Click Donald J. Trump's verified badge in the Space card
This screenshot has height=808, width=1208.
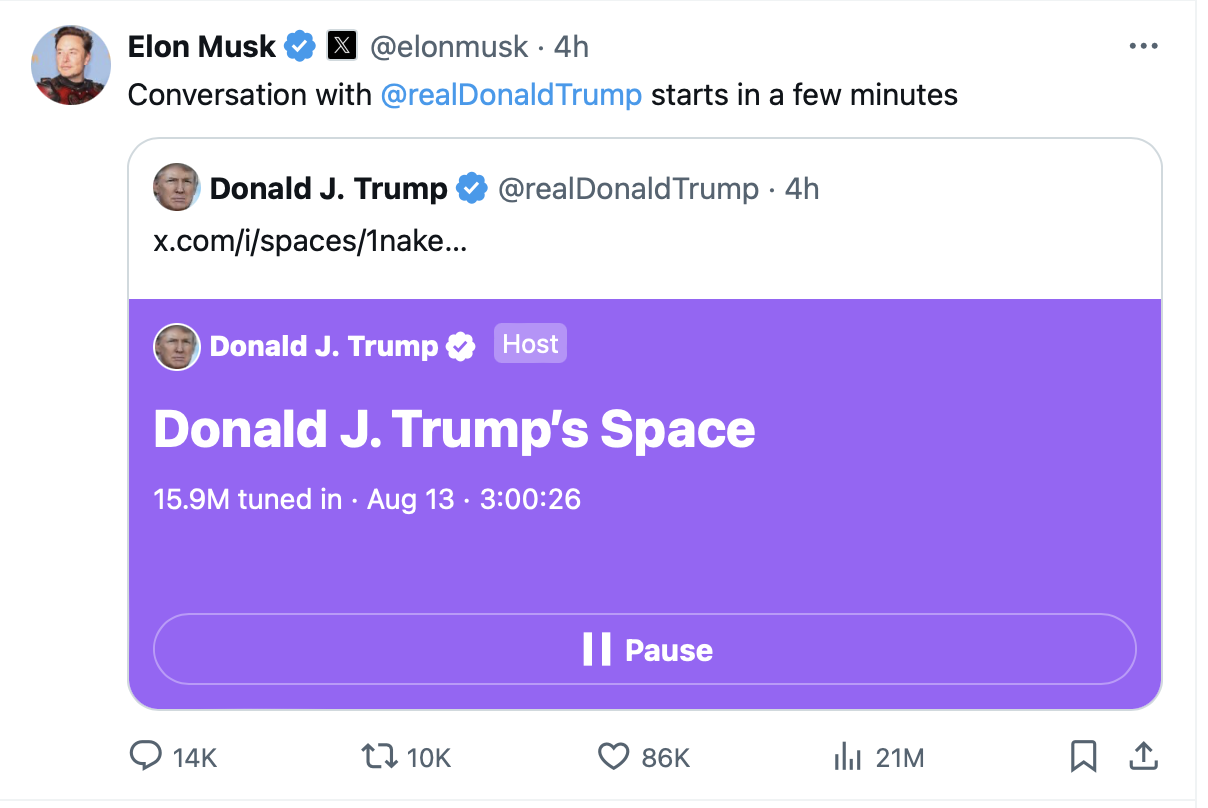point(461,347)
